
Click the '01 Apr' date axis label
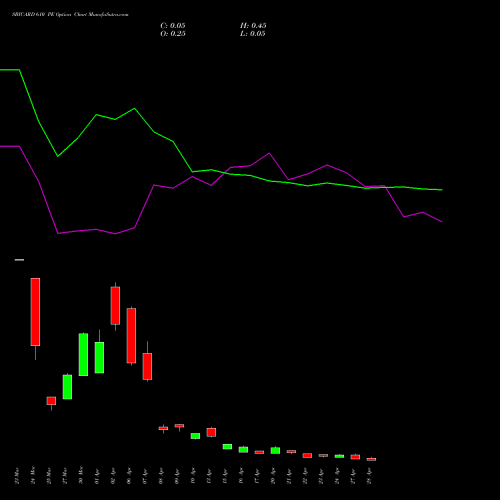(x=97, y=476)
